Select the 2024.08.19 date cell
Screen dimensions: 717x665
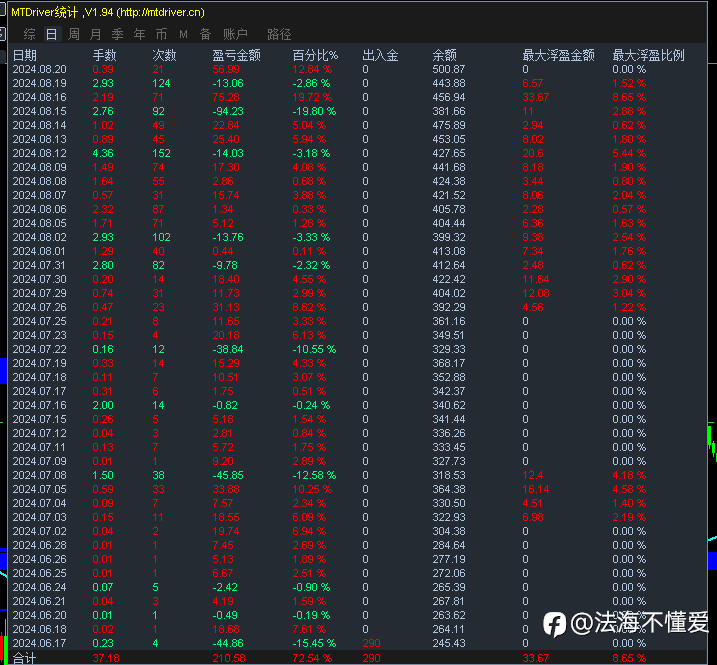39,83
